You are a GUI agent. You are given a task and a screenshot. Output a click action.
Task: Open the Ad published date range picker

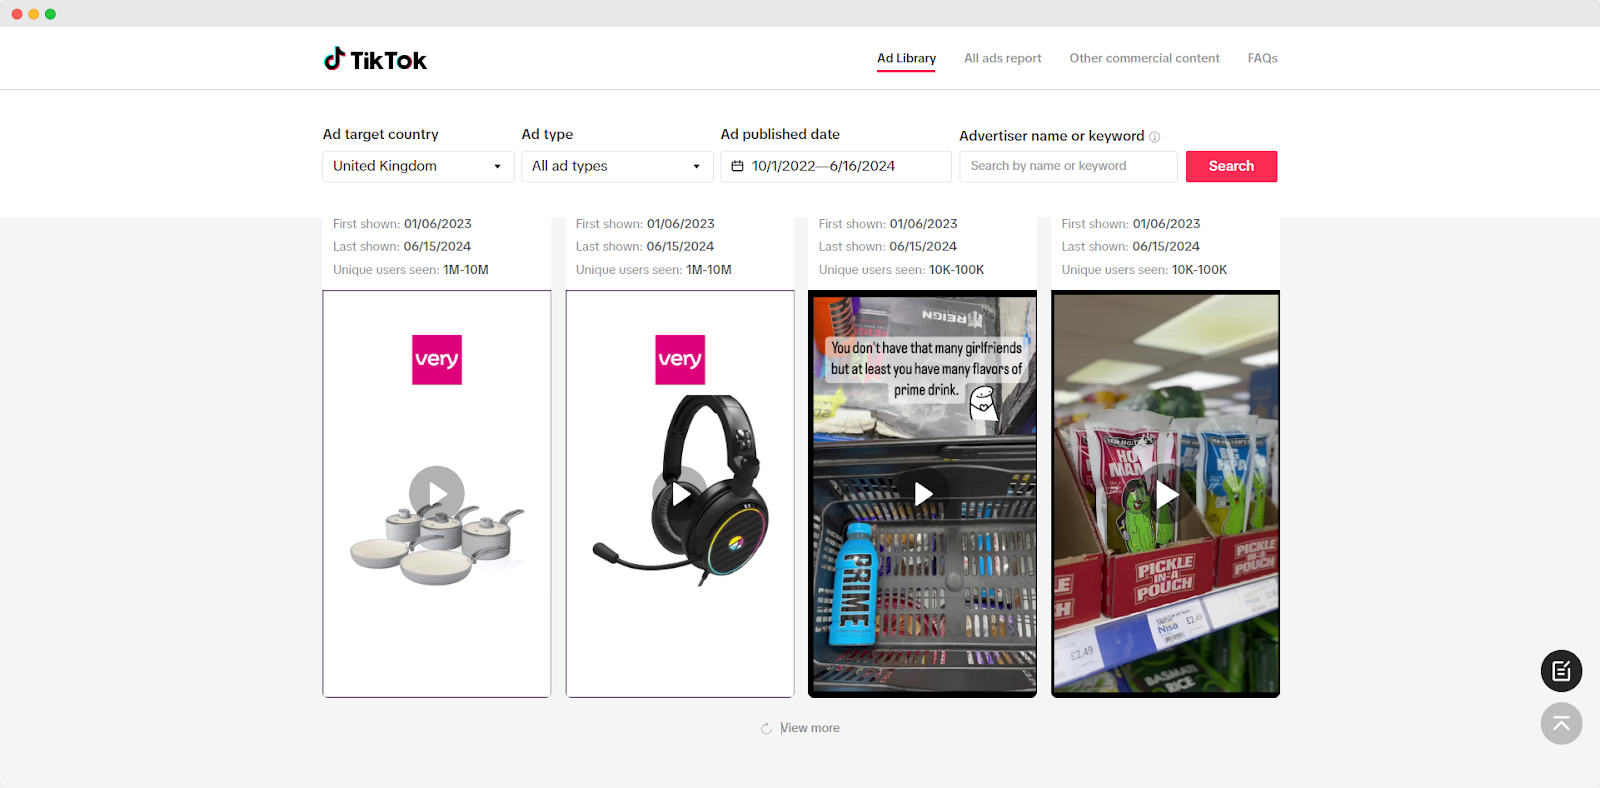[836, 166]
